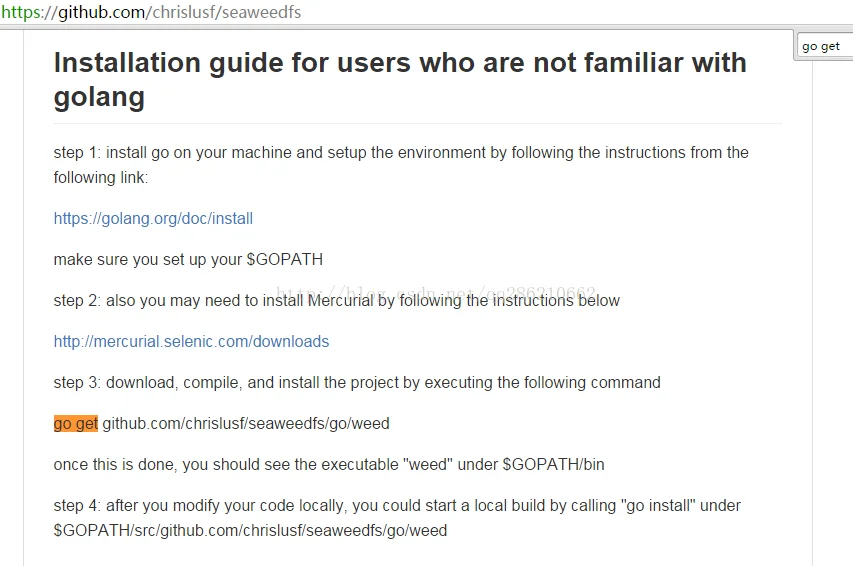Click the "$GOPATH/bin" text

point(553,465)
